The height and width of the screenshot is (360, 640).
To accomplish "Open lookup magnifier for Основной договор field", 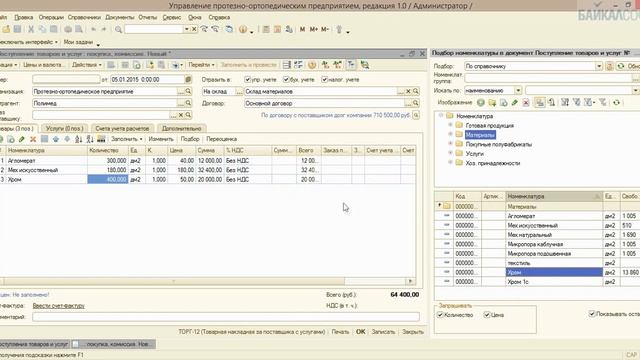I will (416, 103).
